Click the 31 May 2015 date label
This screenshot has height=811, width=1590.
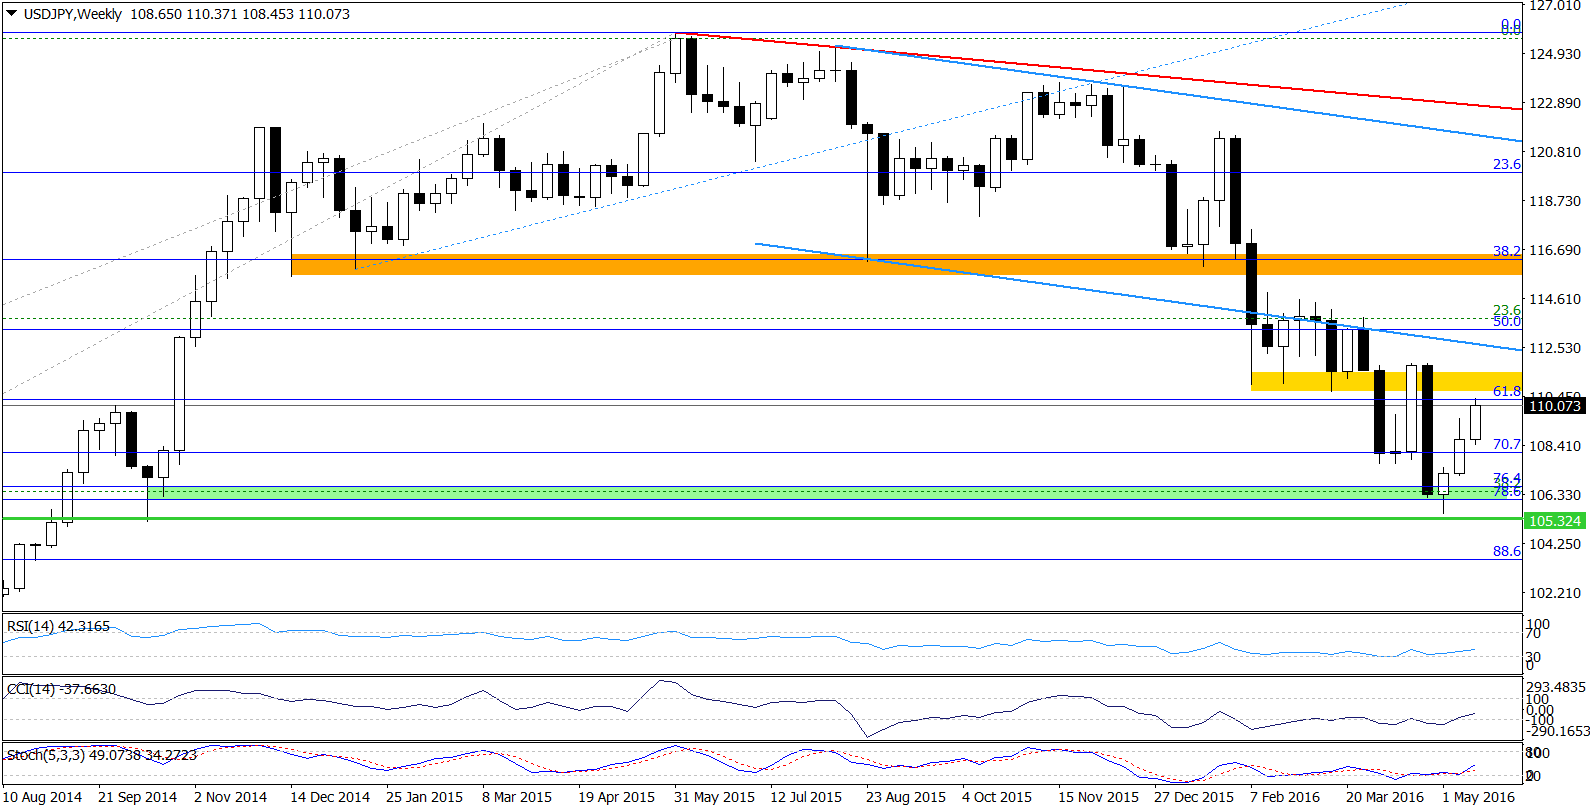[x=714, y=797]
